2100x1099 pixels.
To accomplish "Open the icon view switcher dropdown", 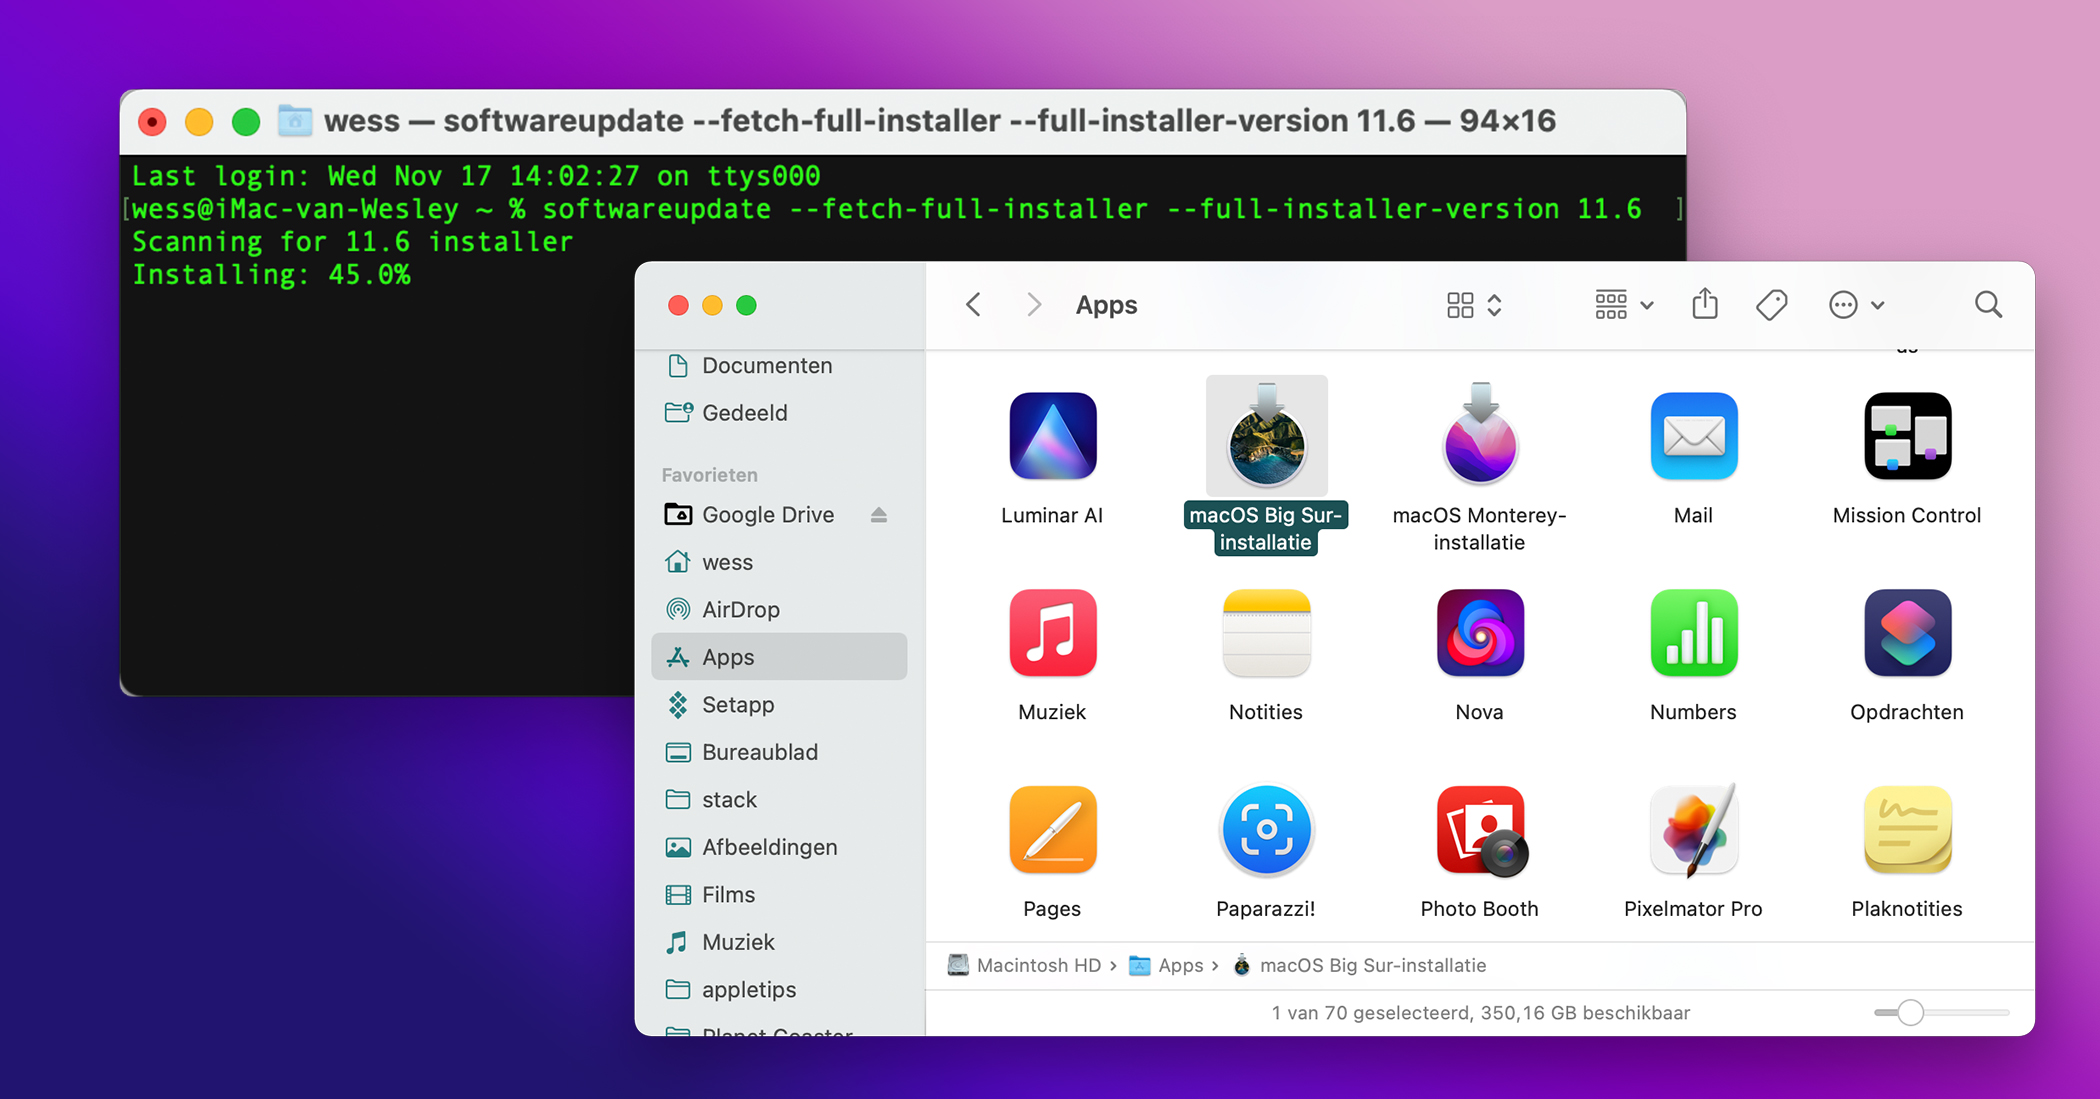I will click(1474, 304).
